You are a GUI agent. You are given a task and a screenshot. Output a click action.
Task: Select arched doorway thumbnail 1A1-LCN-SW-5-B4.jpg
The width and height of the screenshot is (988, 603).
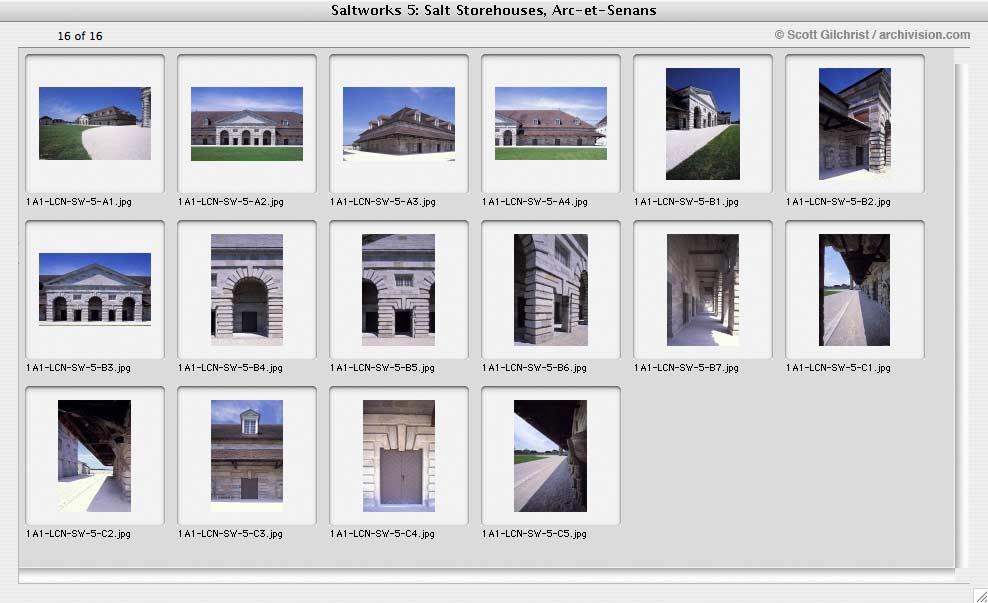pos(246,290)
